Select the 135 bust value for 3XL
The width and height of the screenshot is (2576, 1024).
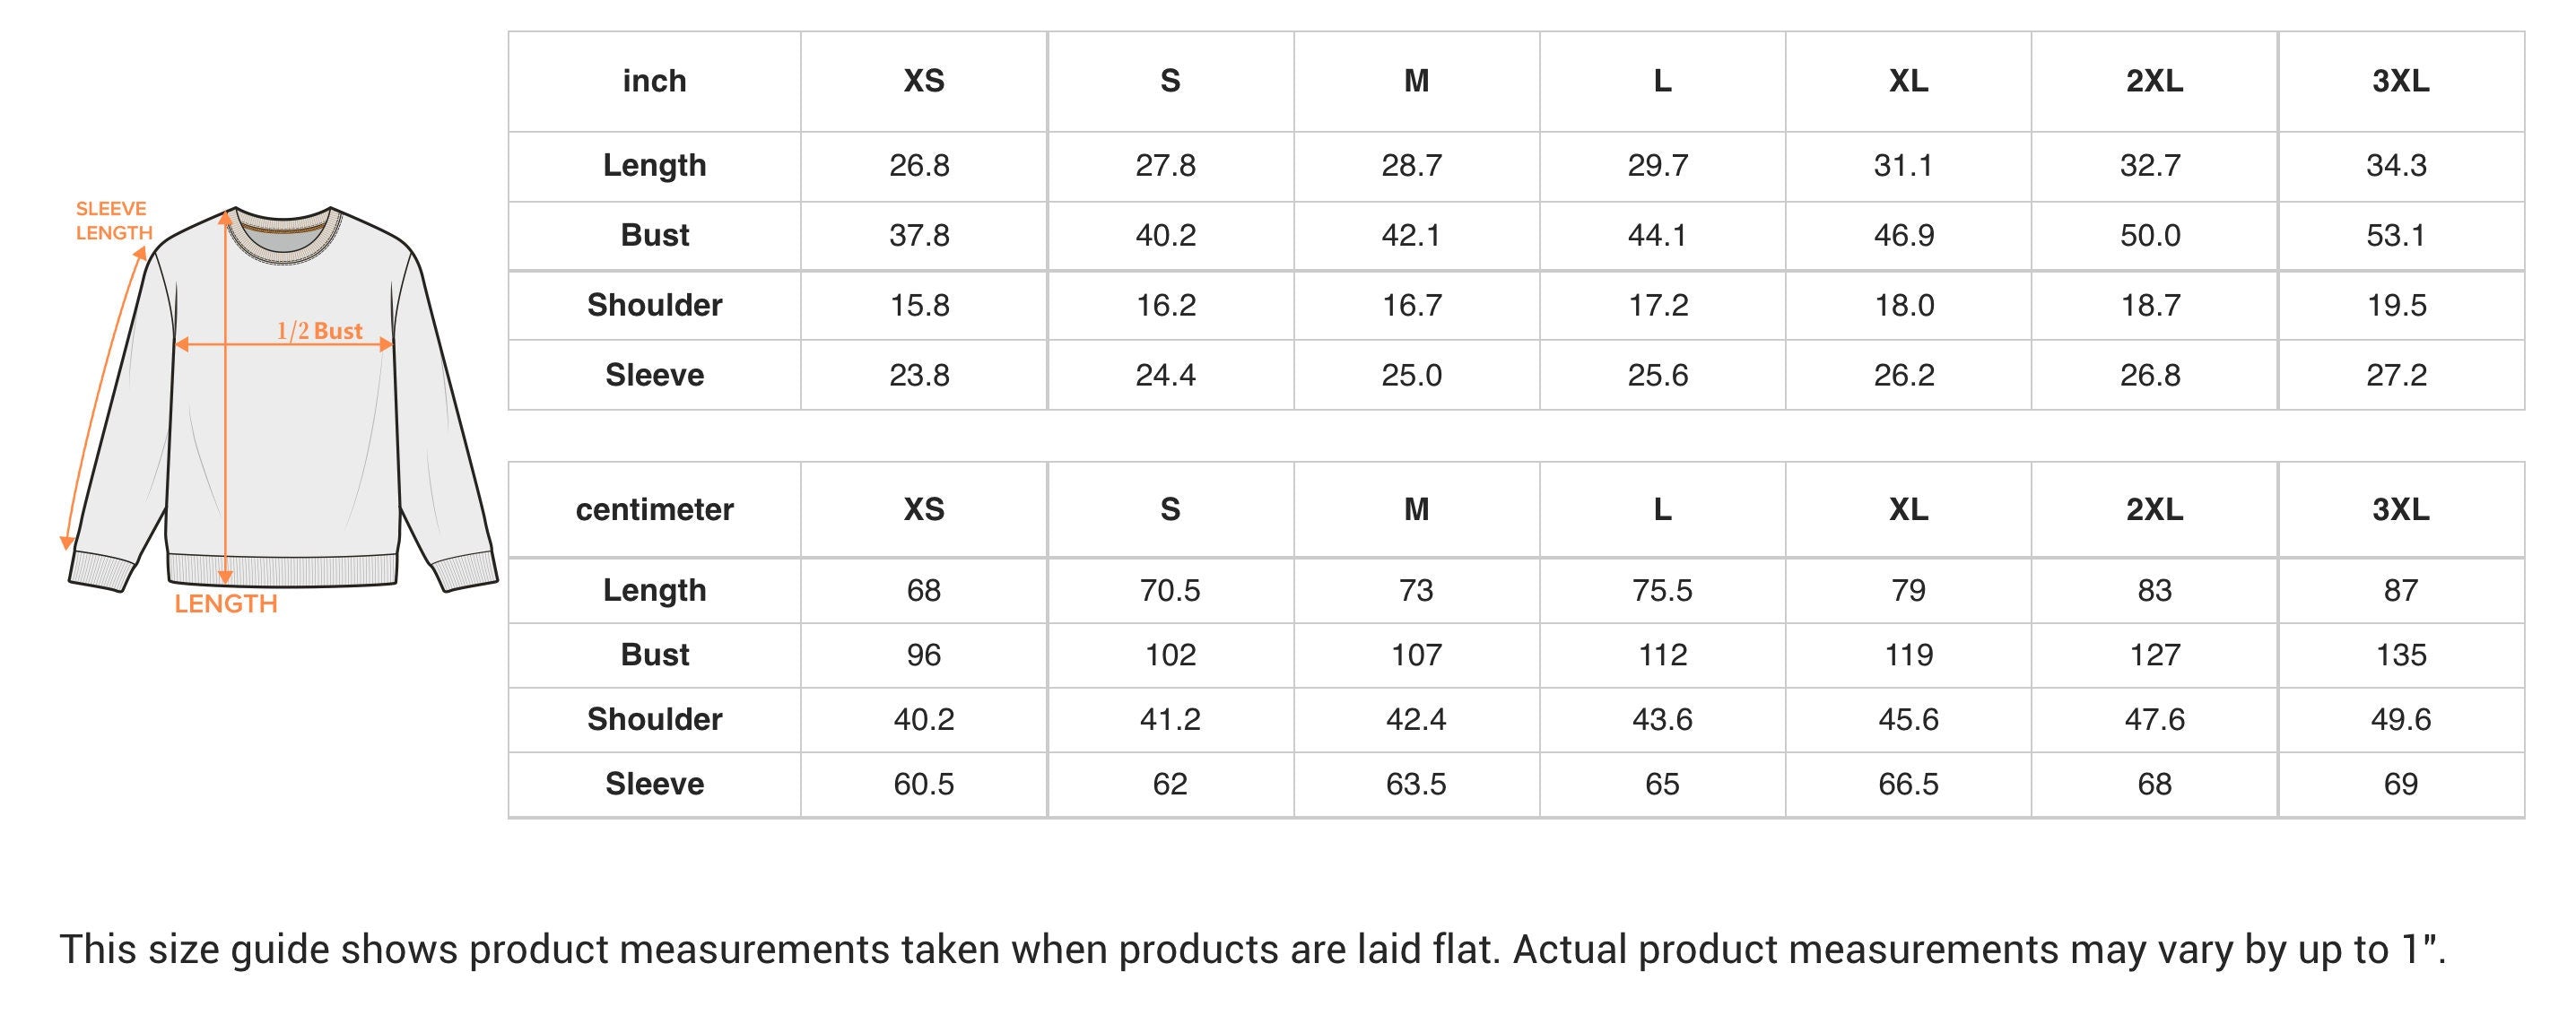pos(2400,655)
